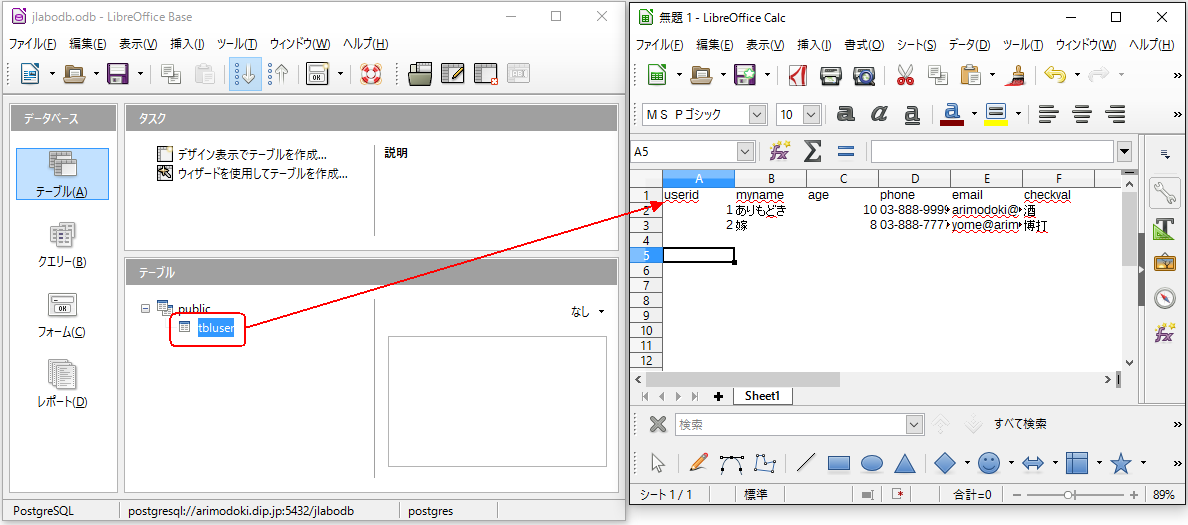Viewport: 1188px width, 525px height.
Task: Expand the formula input line arrow
Action: click(1124, 152)
